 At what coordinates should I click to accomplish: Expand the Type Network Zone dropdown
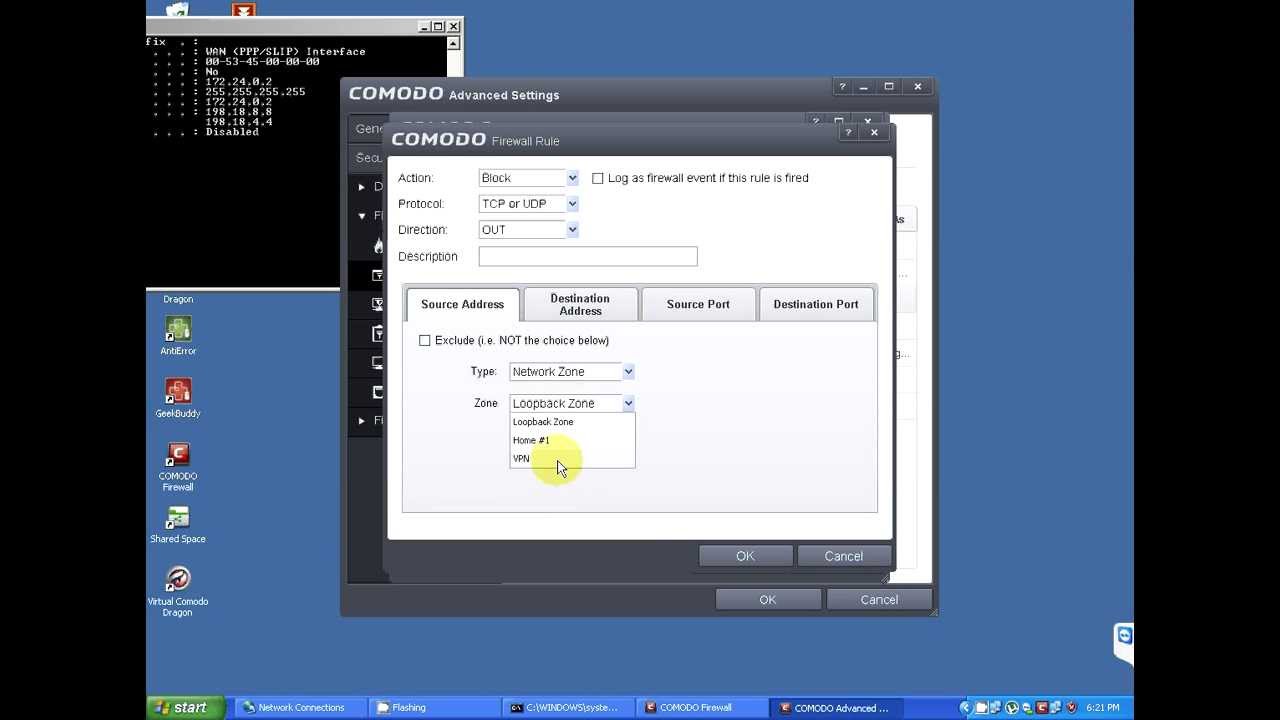(x=572, y=372)
